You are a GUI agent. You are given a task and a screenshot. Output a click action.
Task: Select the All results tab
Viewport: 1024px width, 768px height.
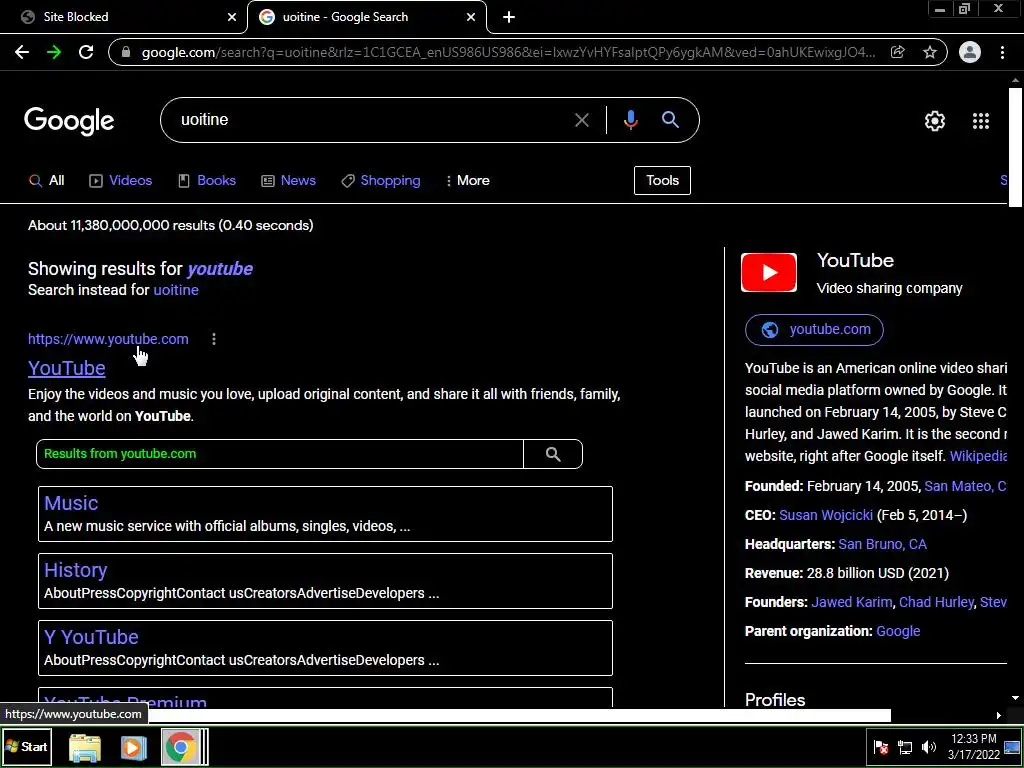coord(47,181)
